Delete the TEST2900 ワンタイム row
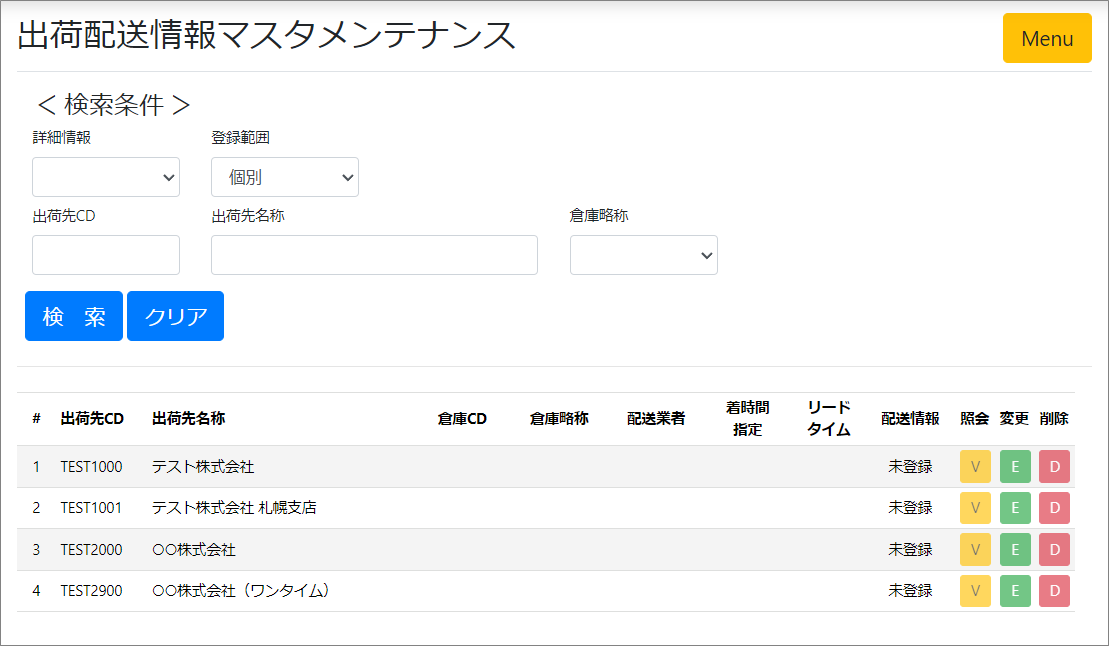Screen dimensions: 1109x646 pyautogui.click(x=1054, y=591)
